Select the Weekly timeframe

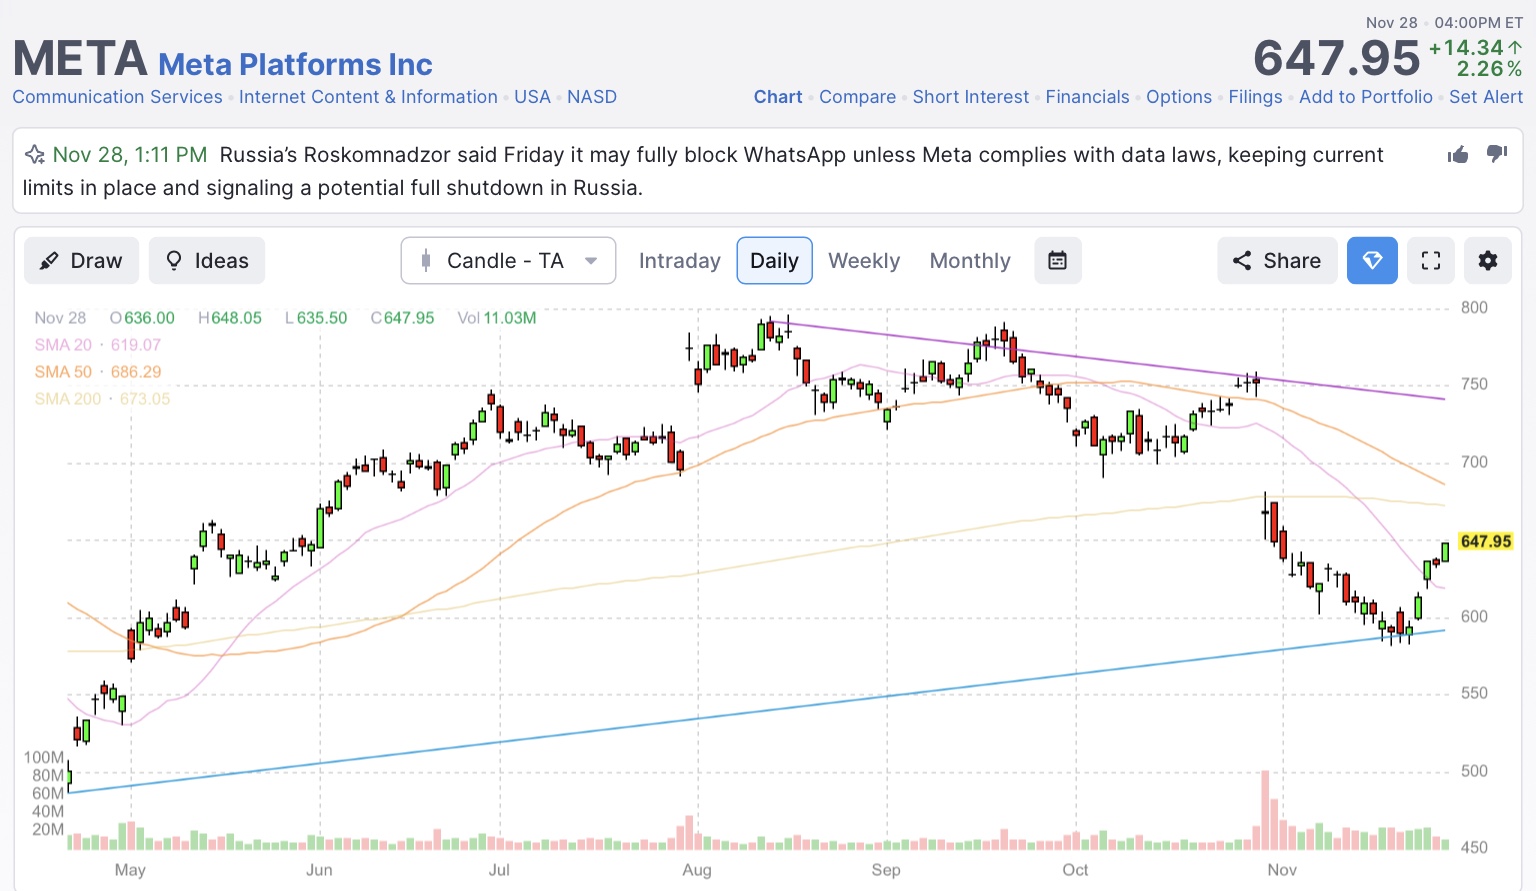pos(864,261)
